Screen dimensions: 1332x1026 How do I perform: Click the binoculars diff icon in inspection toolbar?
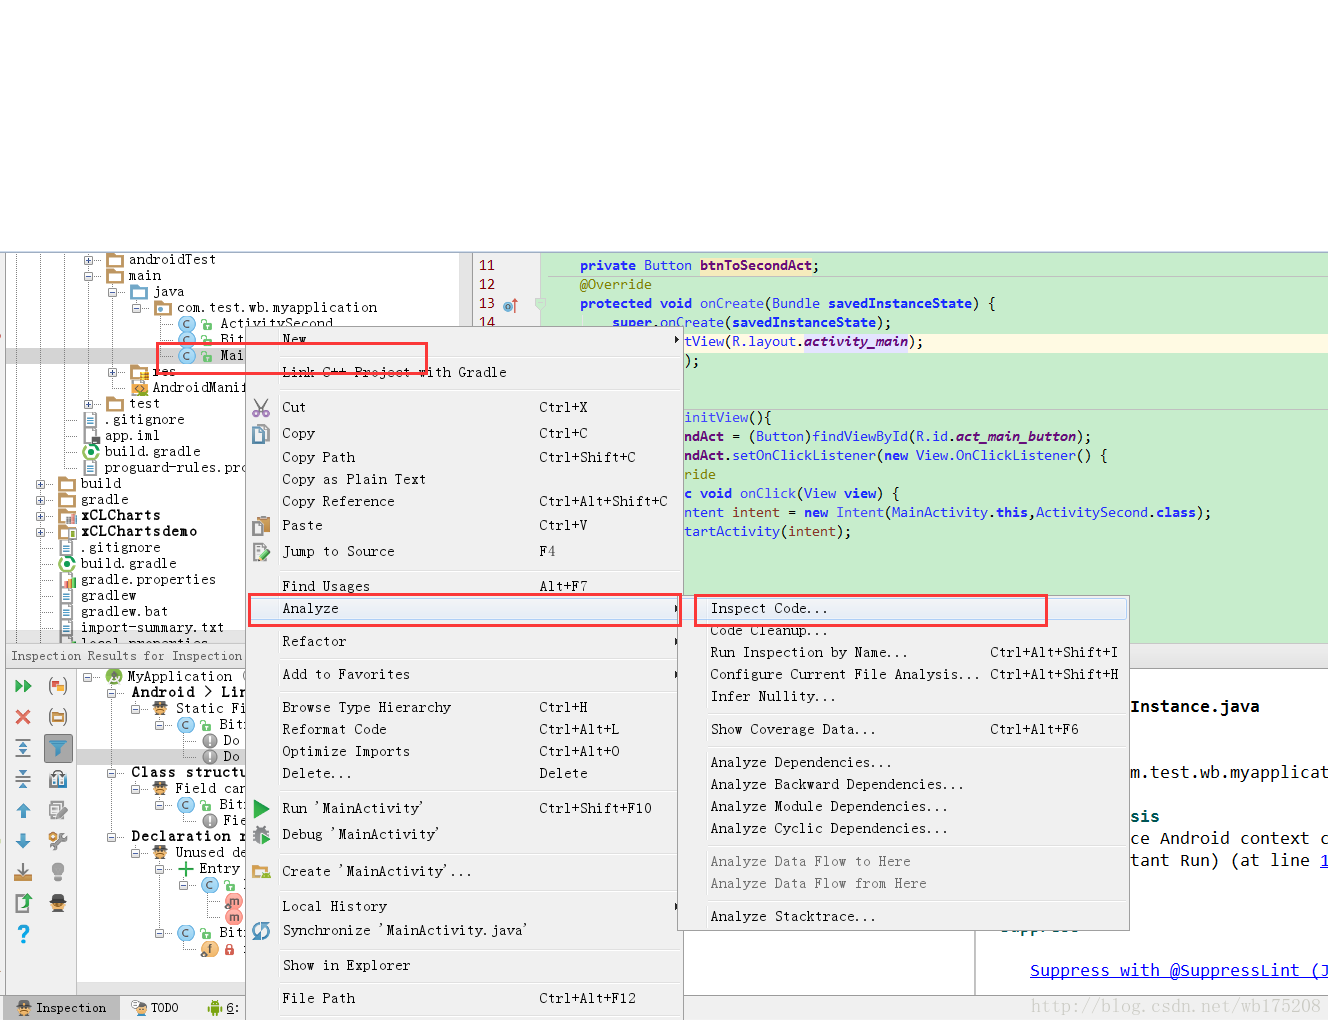pos(58,779)
